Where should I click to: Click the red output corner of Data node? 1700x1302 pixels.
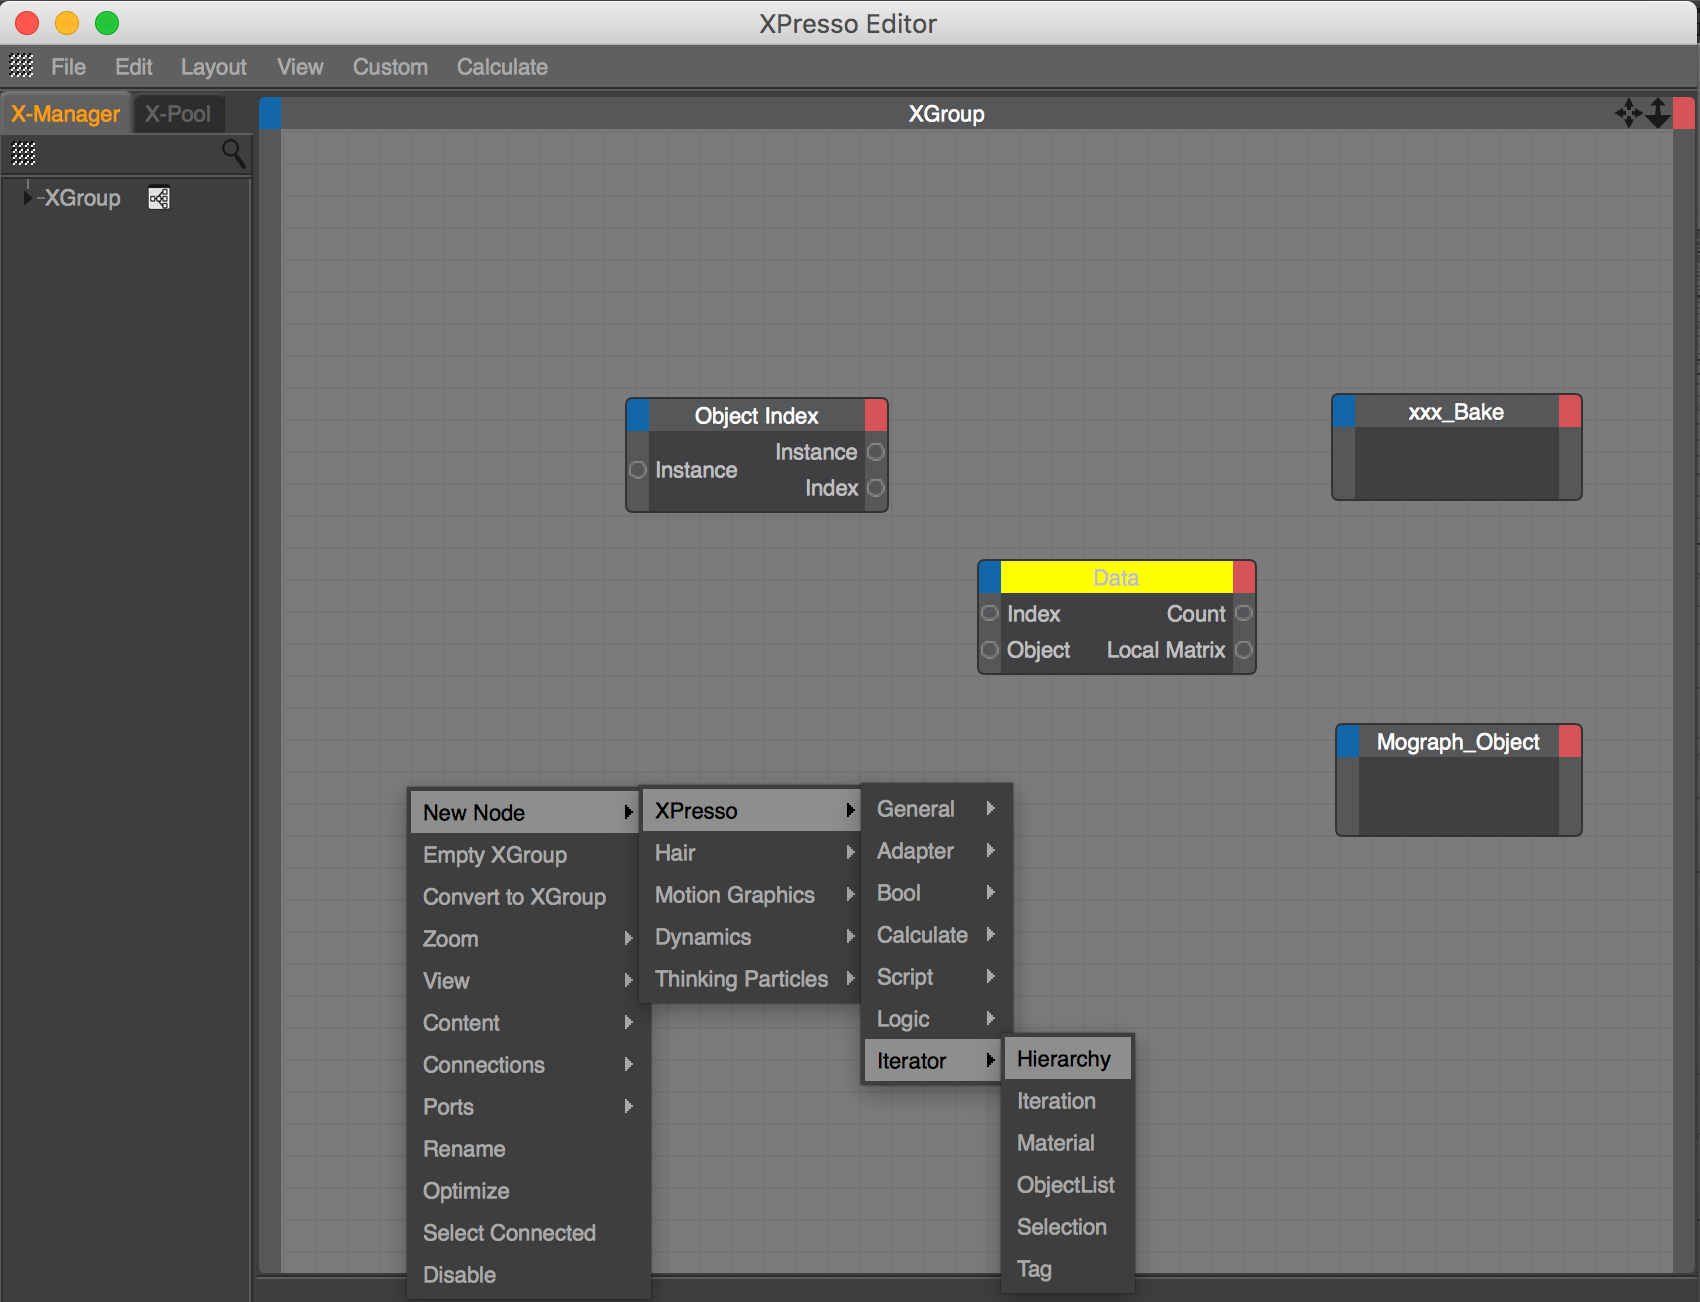tap(1244, 577)
